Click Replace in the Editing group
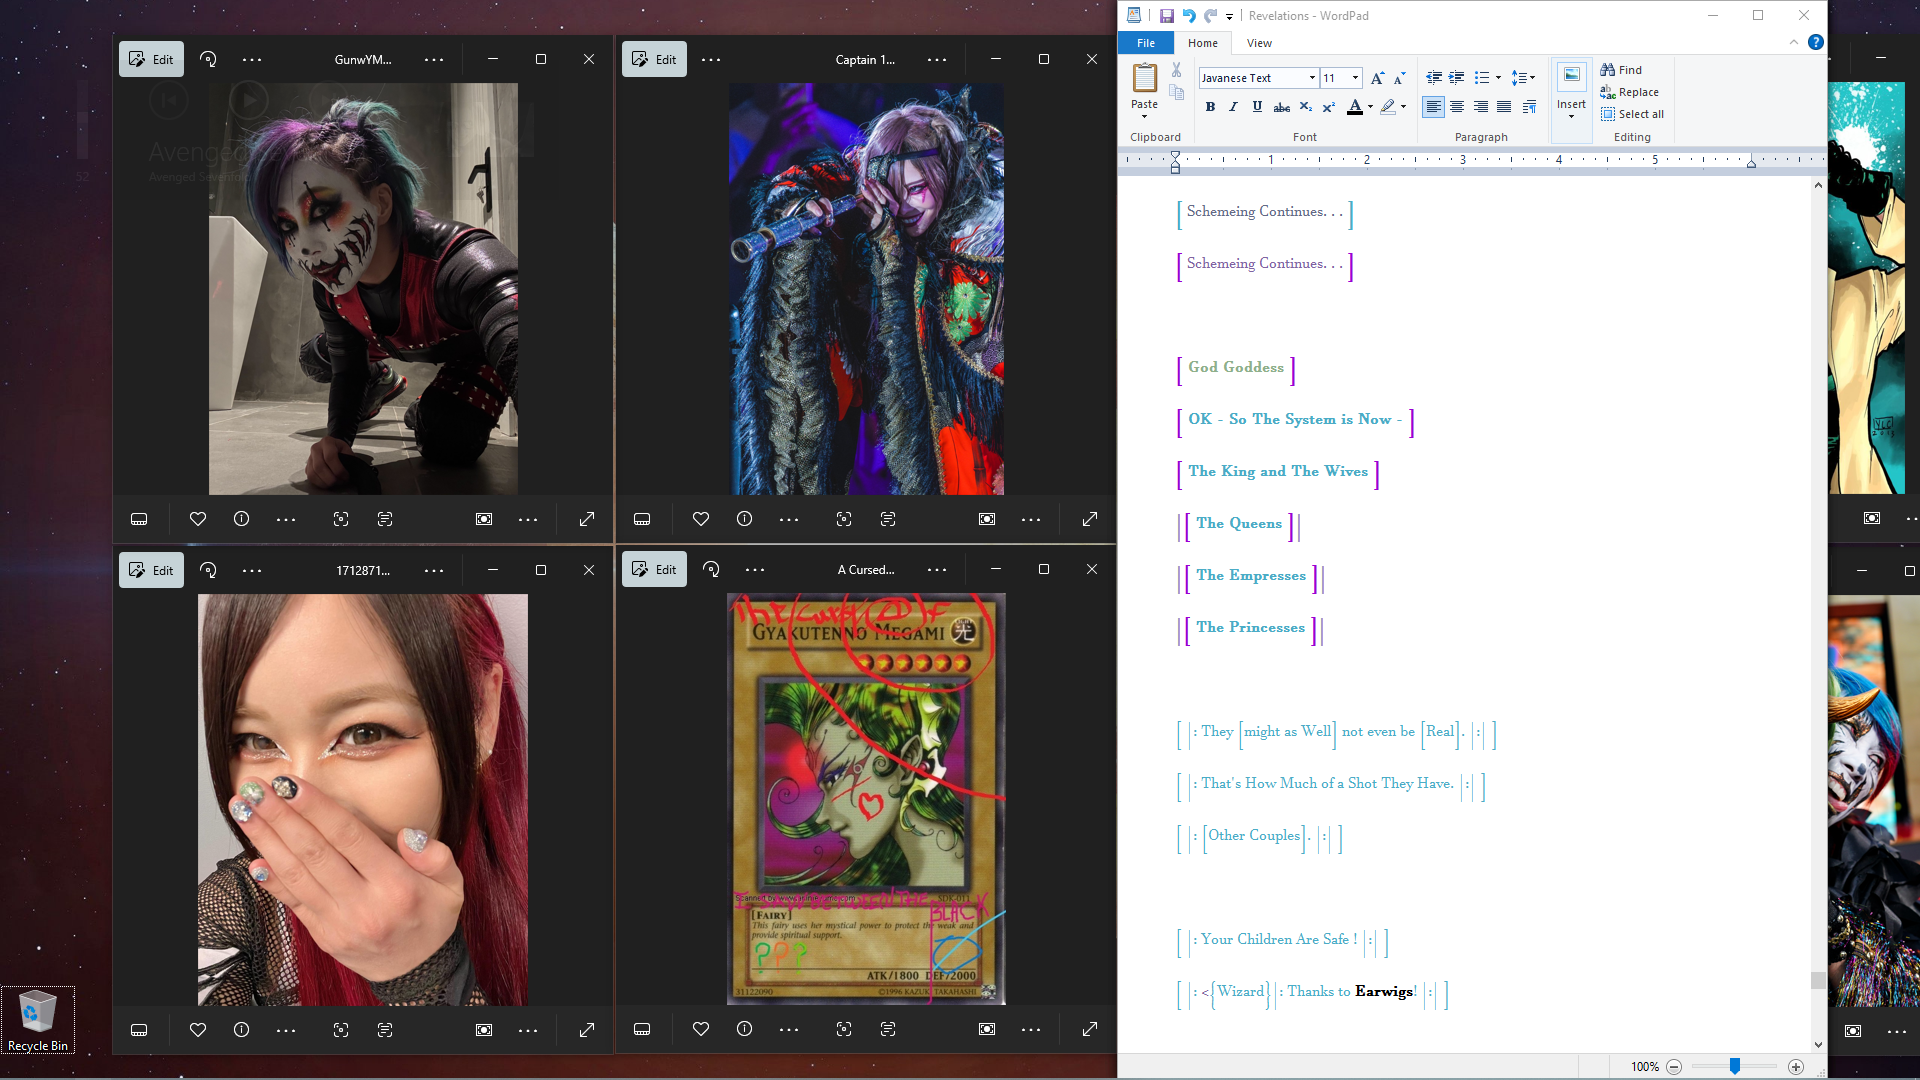 click(x=1629, y=92)
